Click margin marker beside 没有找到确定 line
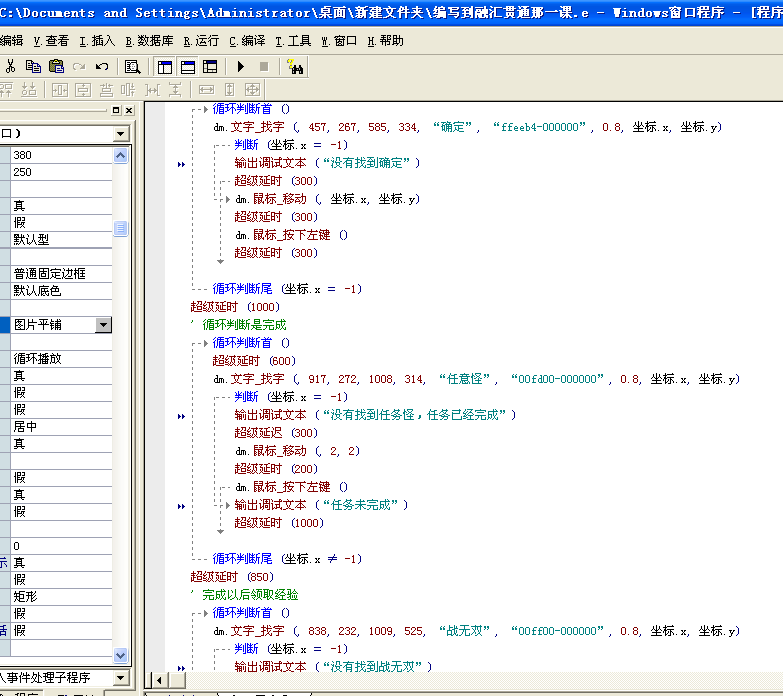Viewport: 783px width, 696px height. point(181,164)
